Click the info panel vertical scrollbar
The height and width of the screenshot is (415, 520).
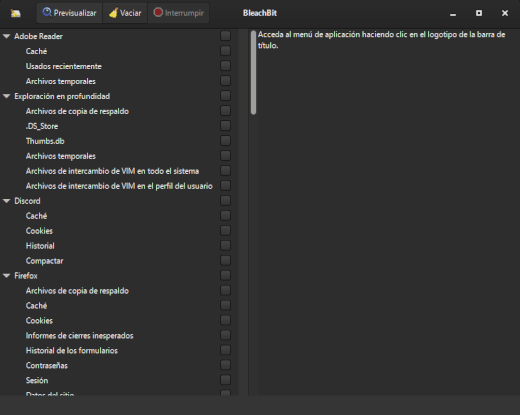point(254,73)
